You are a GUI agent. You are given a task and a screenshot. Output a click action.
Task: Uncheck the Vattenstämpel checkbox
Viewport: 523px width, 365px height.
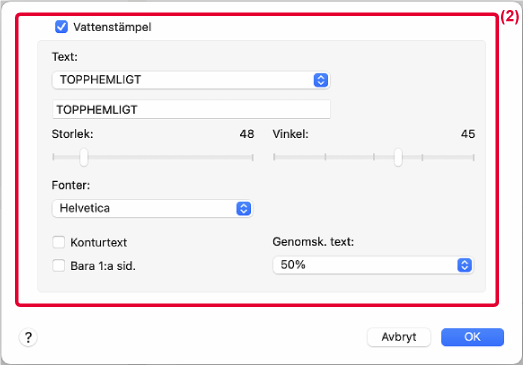coord(61,27)
